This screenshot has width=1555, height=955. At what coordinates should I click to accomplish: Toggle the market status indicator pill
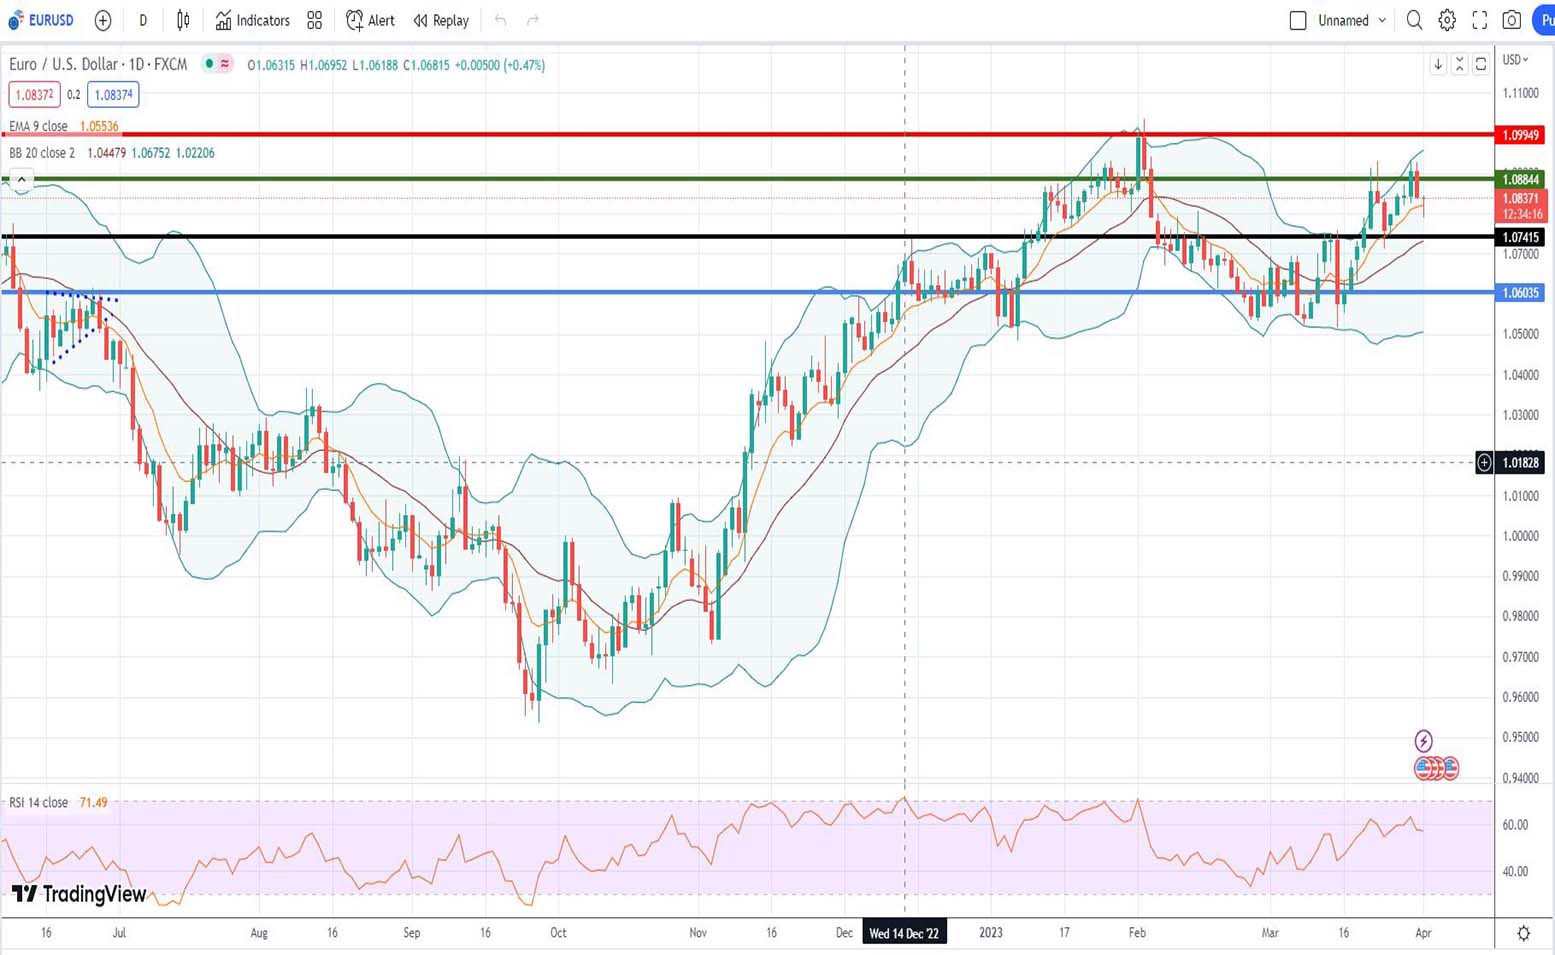click(x=217, y=64)
